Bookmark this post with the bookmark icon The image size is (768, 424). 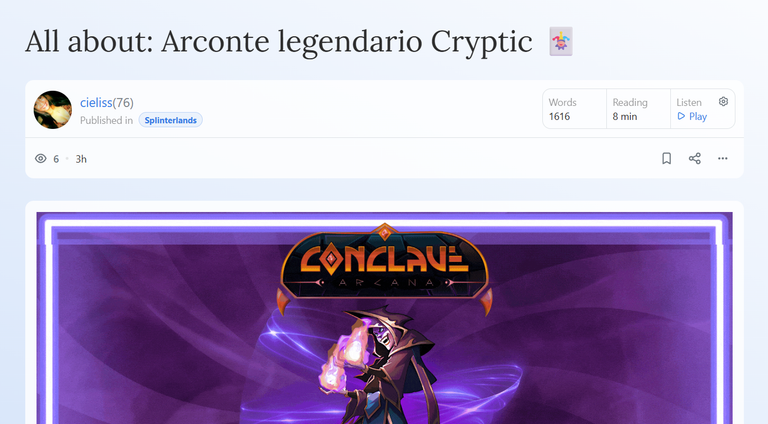tap(666, 158)
